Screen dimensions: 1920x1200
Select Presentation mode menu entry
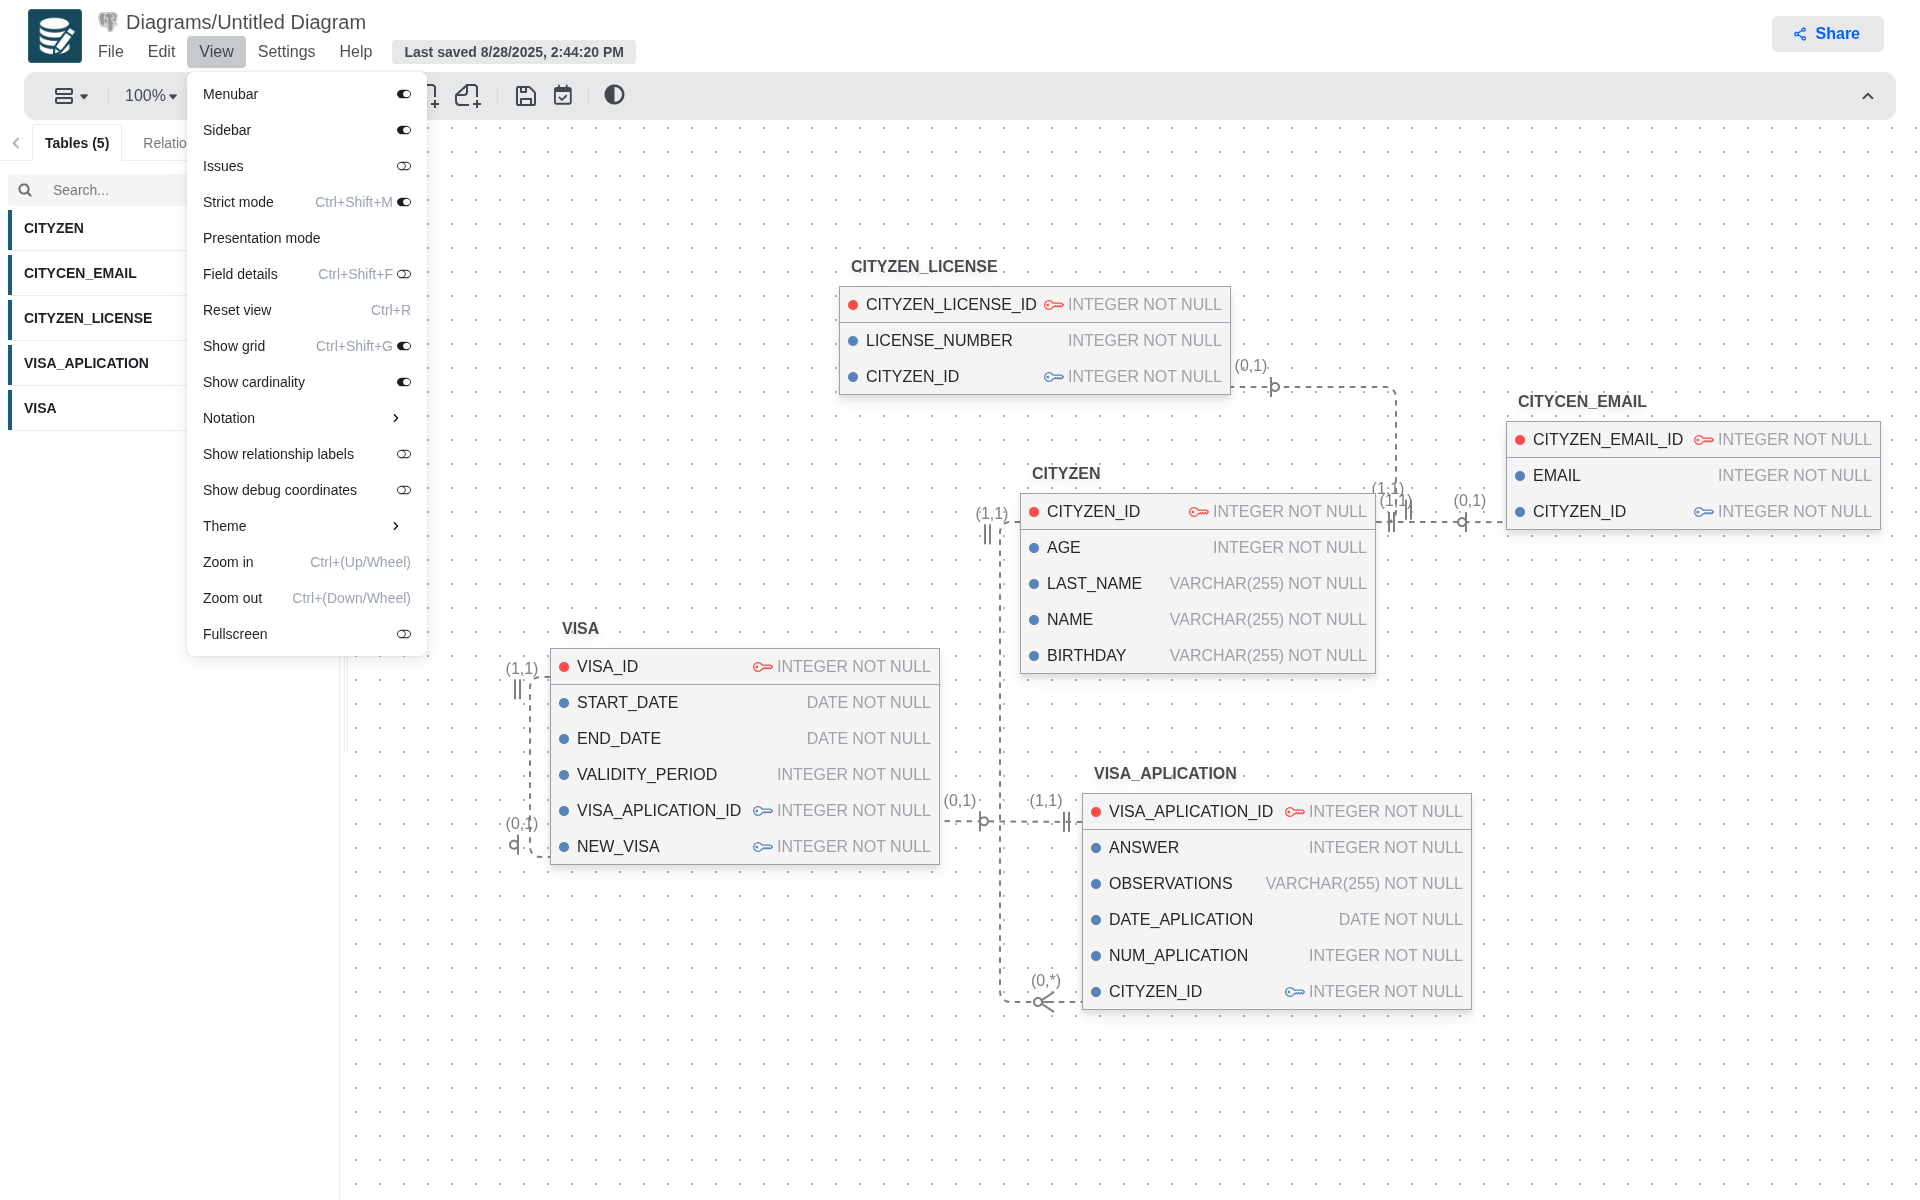tap(262, 238)
